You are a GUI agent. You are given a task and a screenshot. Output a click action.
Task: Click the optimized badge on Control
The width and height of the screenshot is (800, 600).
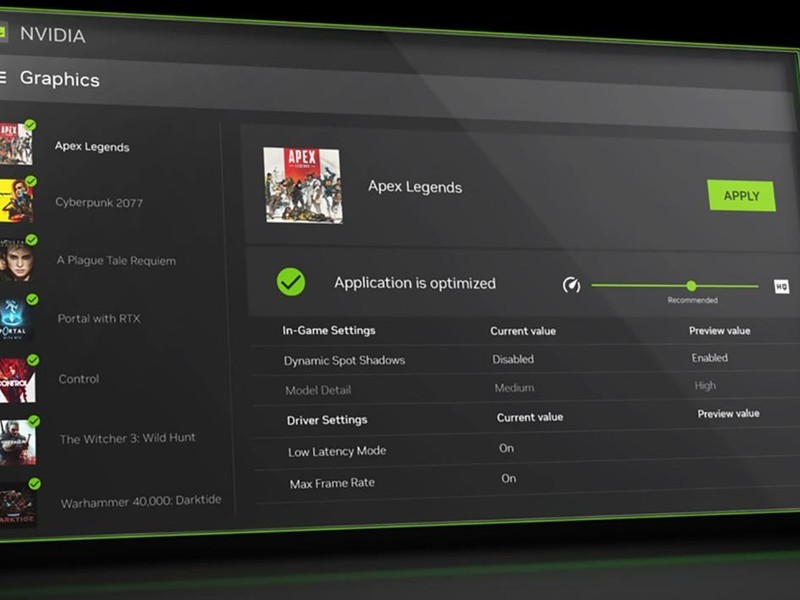(33, 360)
